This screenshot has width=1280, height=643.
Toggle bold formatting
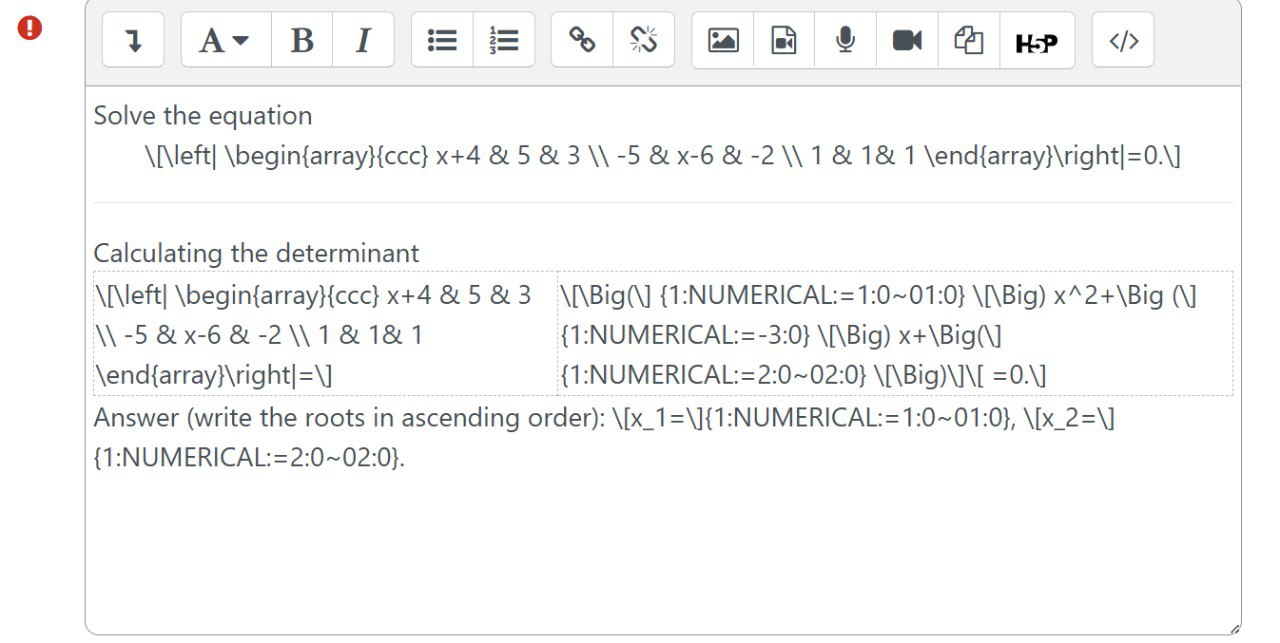[x=302, y=40]
